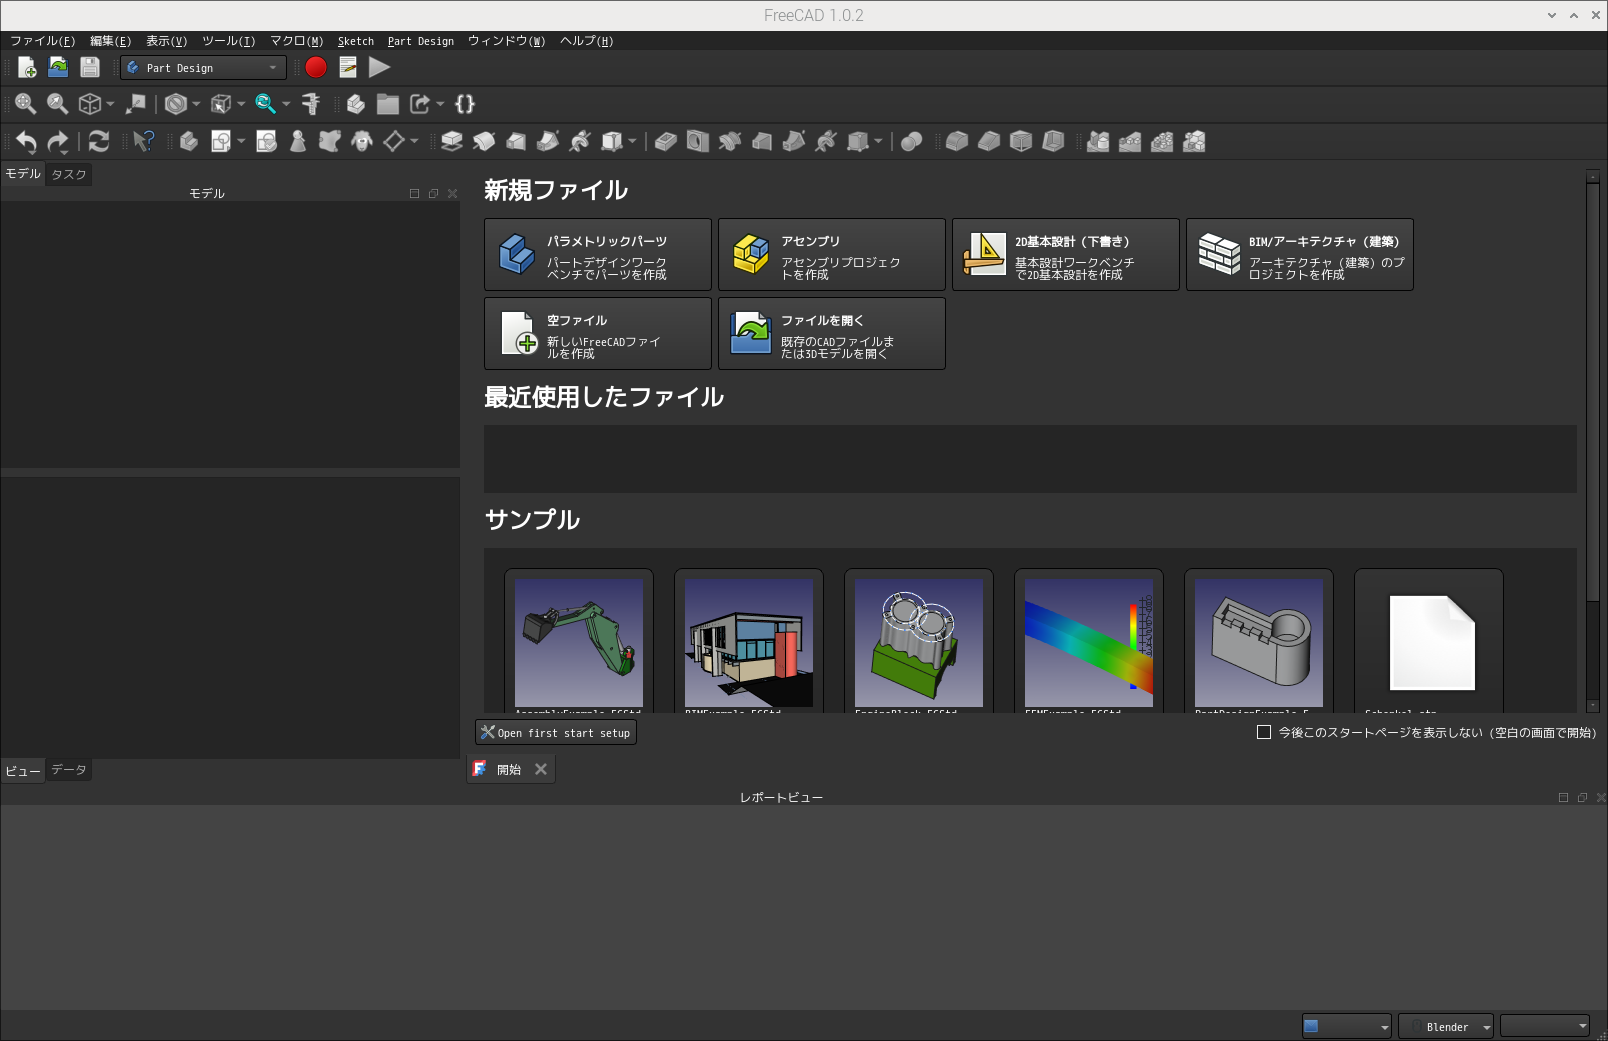
Task: Close the 開始 start page tab
Action: [541, 769]
